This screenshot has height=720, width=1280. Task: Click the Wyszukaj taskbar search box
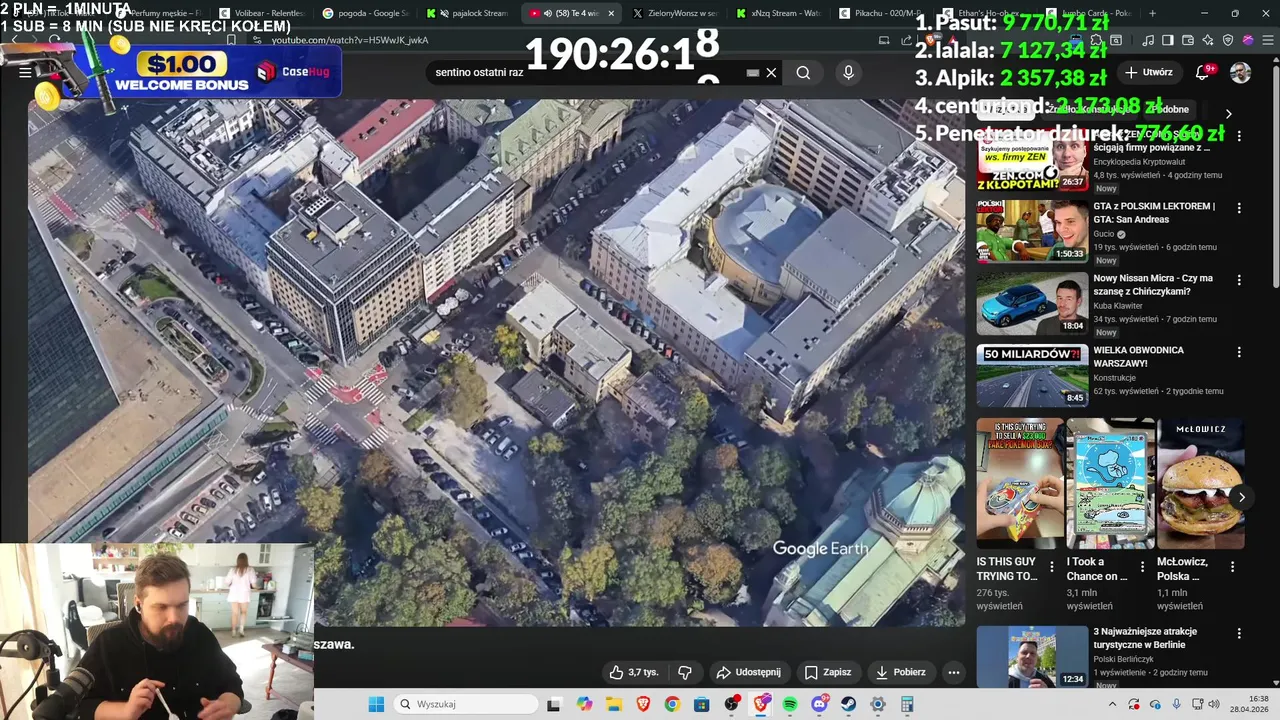click(465, 704)
